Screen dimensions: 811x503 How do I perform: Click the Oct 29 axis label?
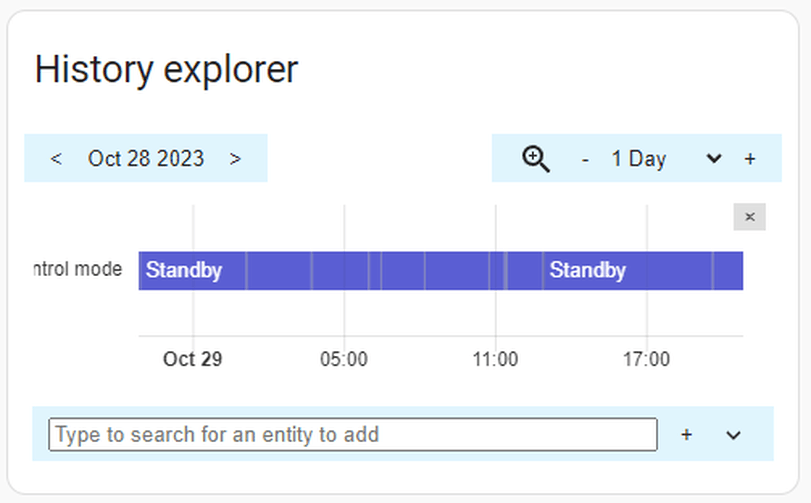click(x=192, y=359)
